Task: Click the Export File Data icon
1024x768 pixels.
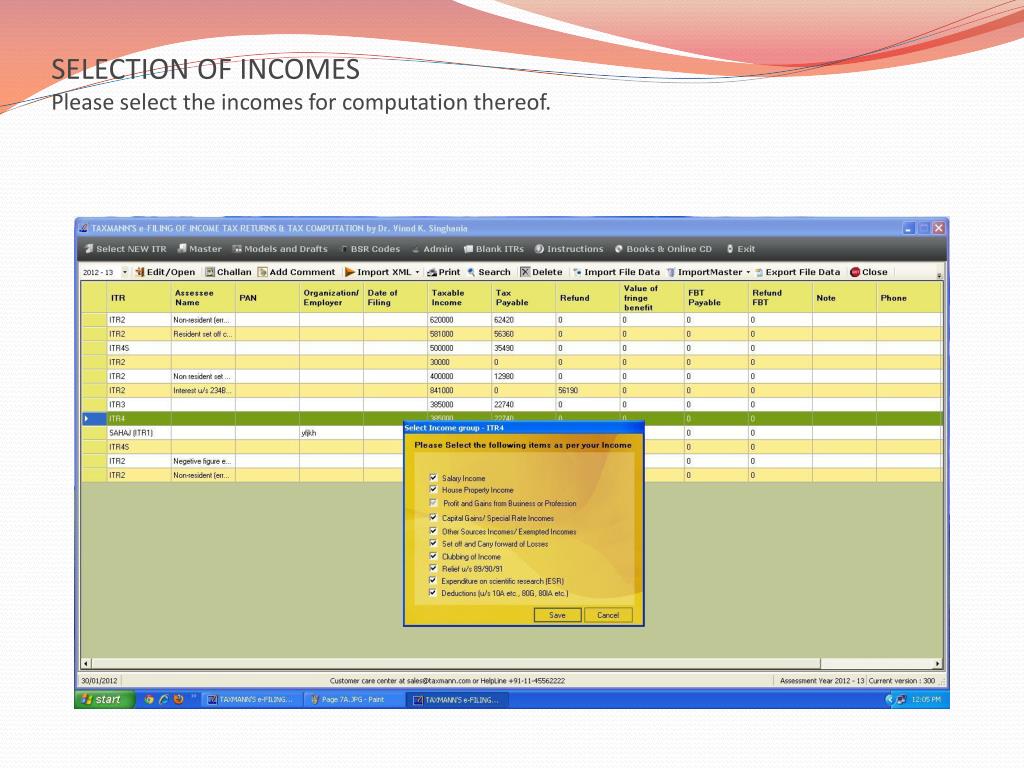Action: pos(760,272)
